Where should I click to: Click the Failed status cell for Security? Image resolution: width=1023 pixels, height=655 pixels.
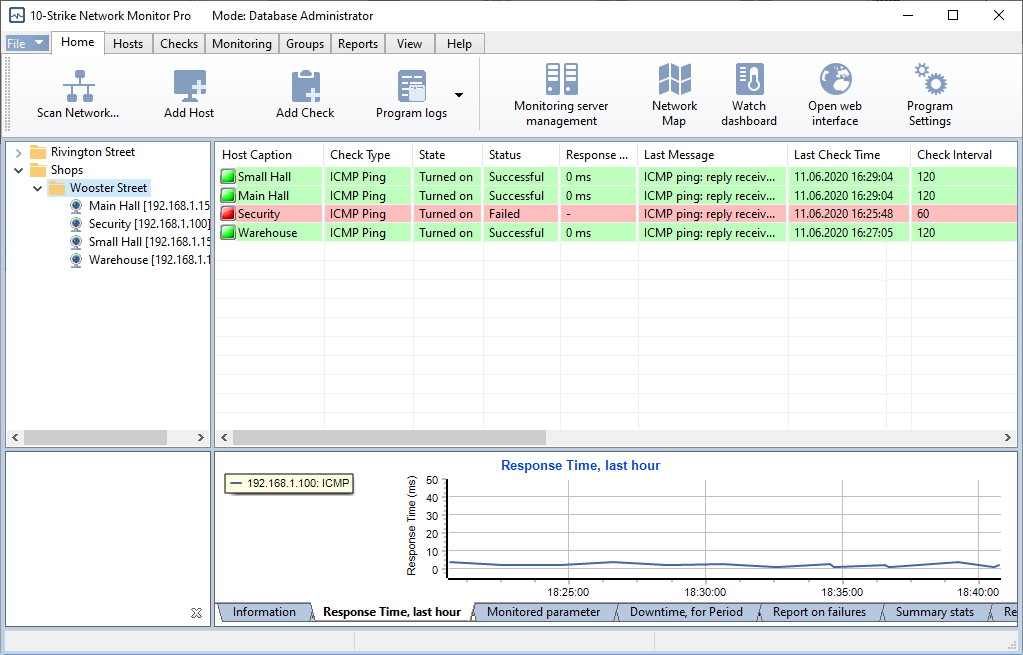point(521,214)
